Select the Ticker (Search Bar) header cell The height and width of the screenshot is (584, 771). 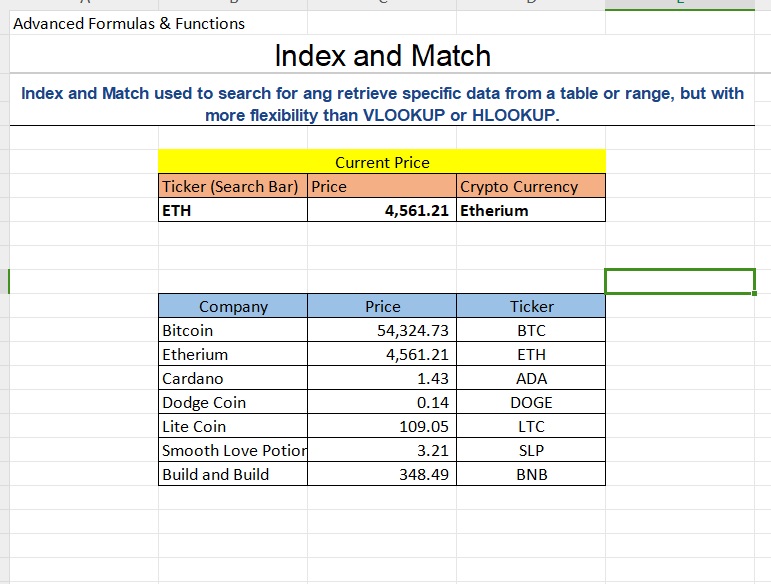click(232, 186)
